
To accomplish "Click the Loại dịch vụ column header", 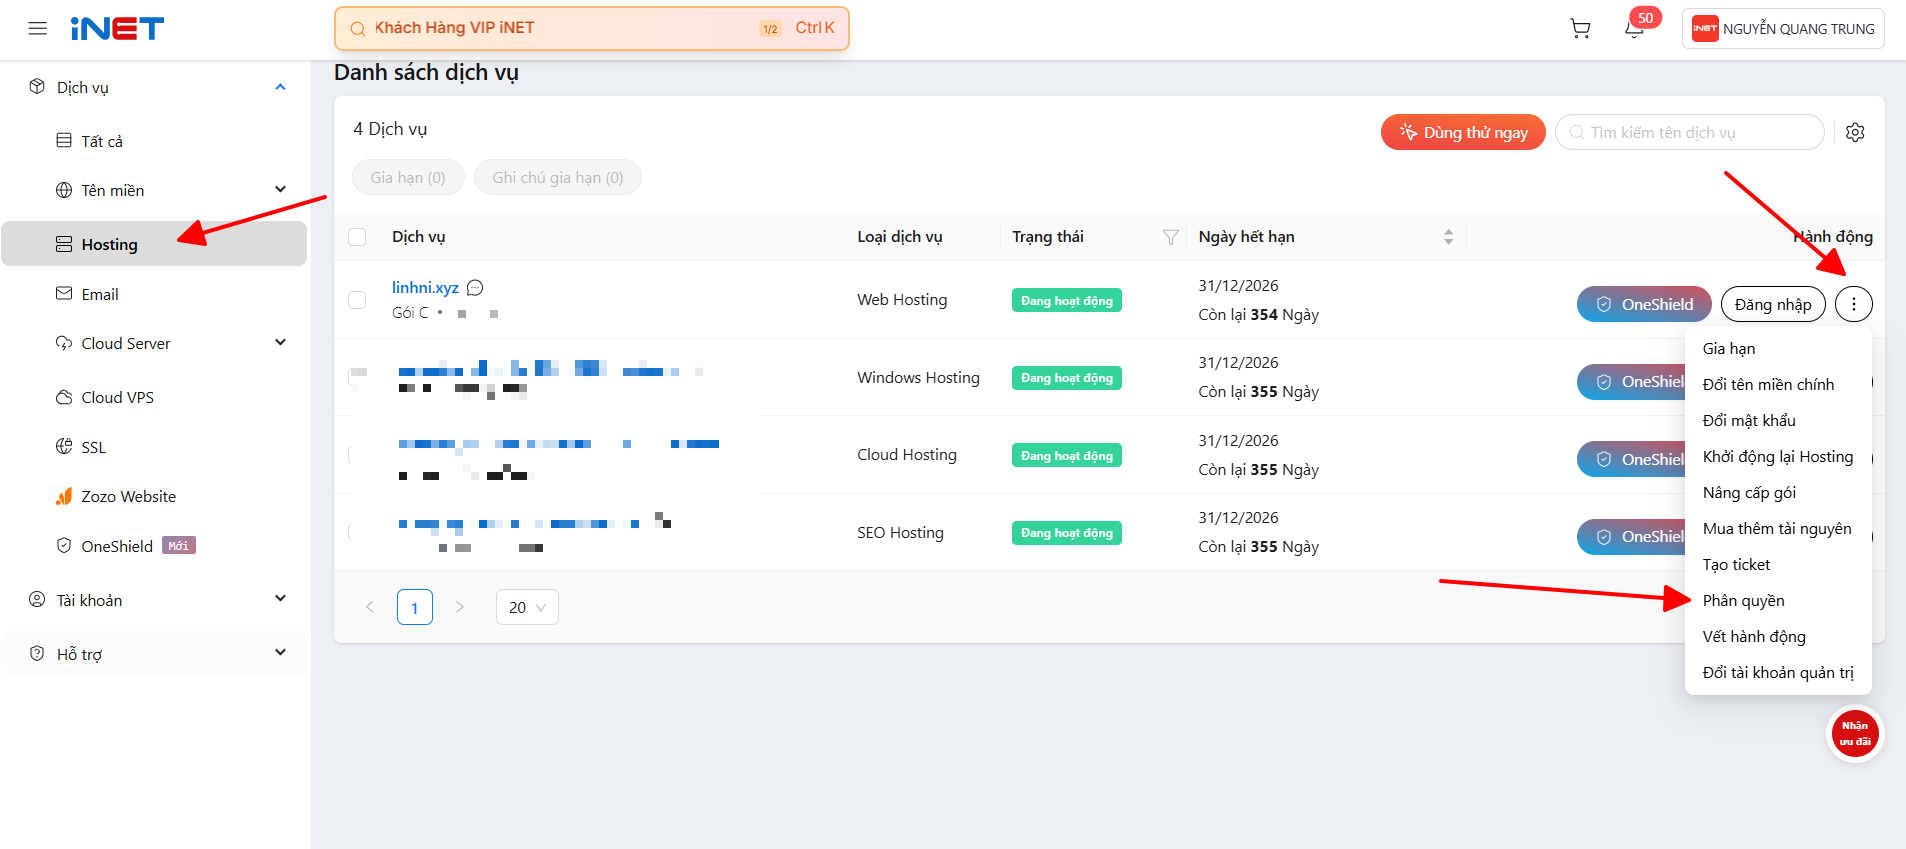I will point(900,237).
